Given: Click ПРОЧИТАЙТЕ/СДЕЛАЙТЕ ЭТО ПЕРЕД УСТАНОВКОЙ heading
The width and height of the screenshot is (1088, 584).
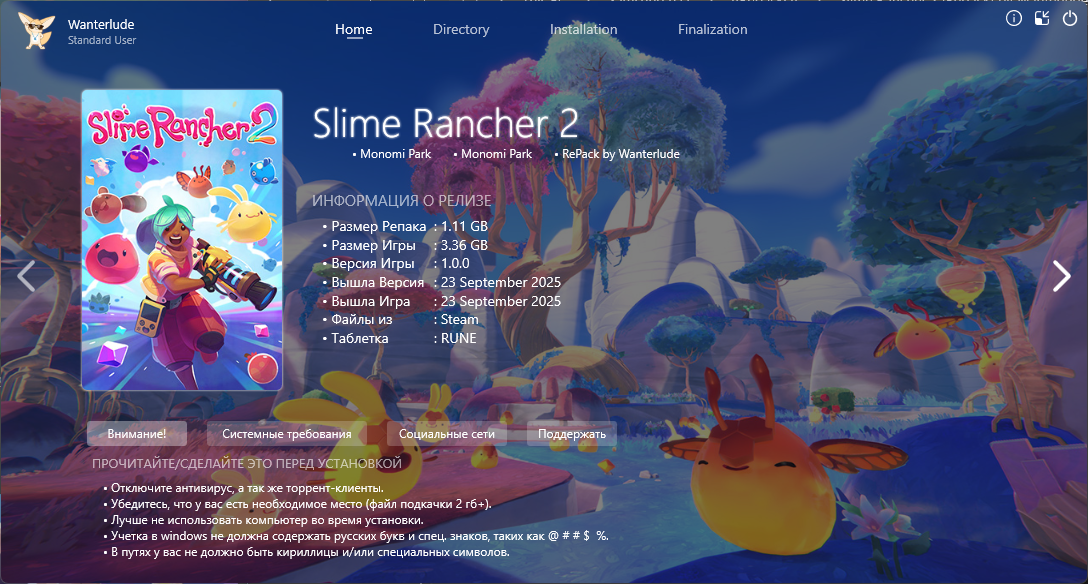Looking at the screenshot, I should tap(247, 463).
